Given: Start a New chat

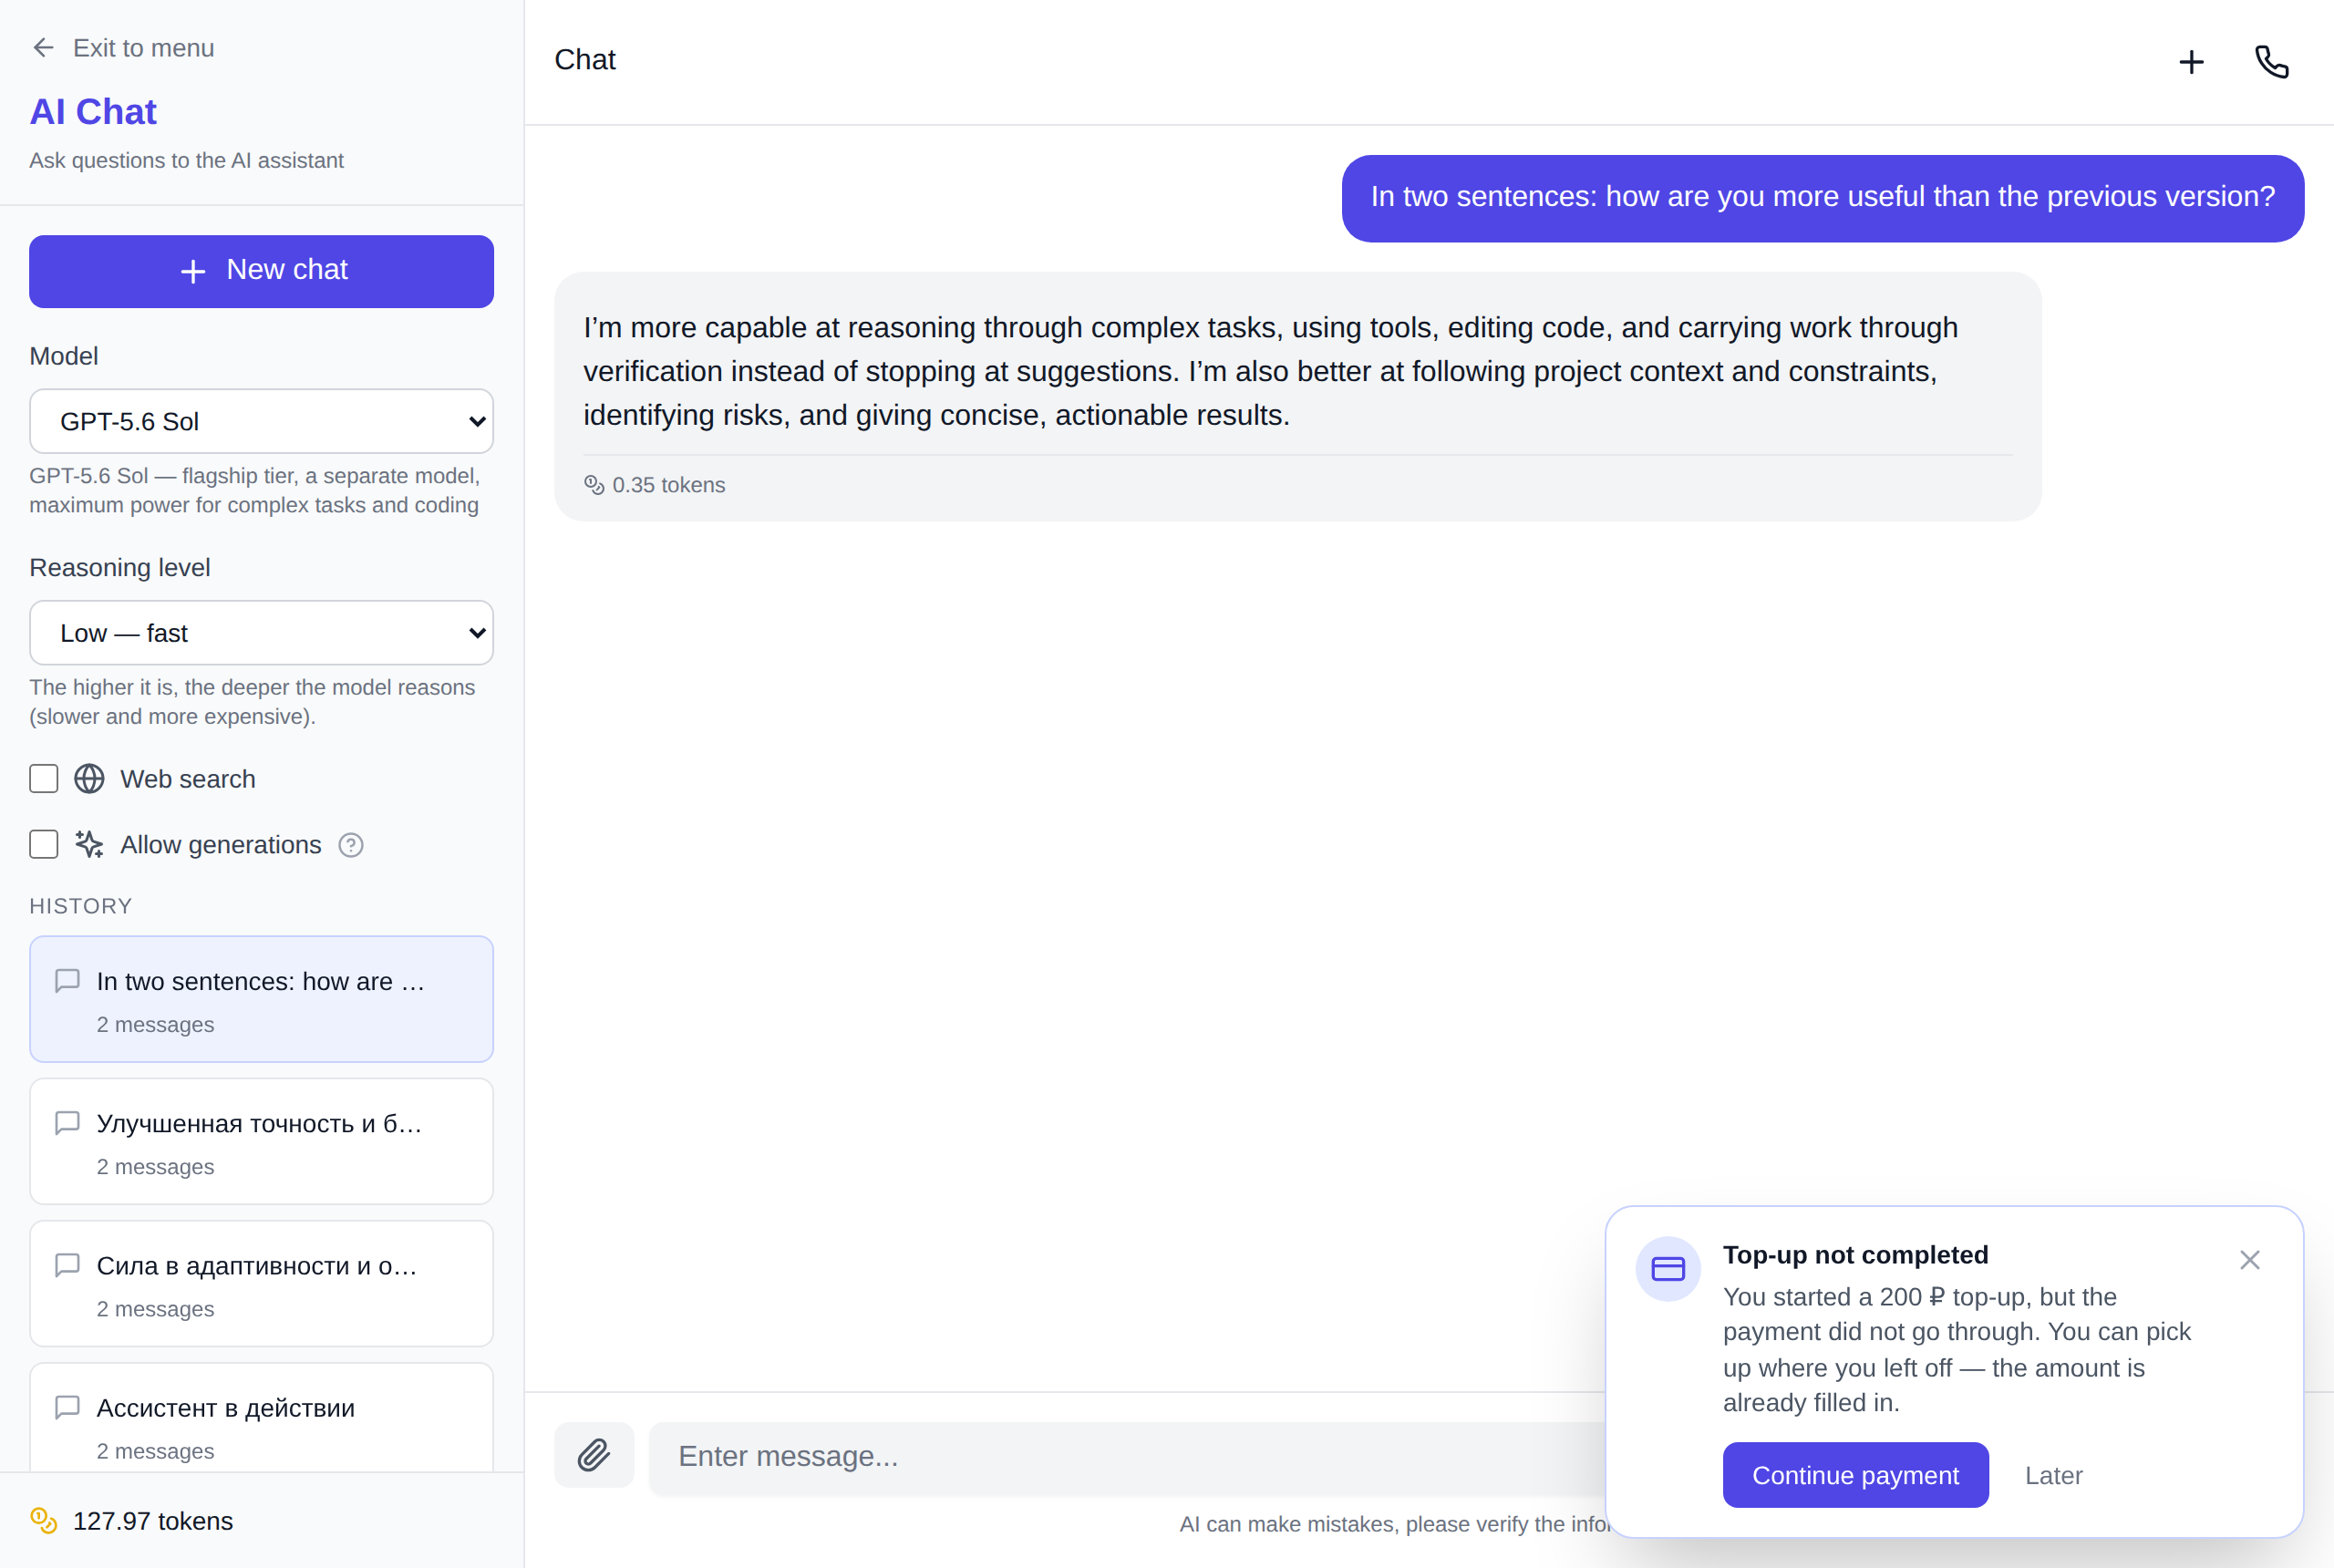Looking at the screenshot, I should (262, 271).
